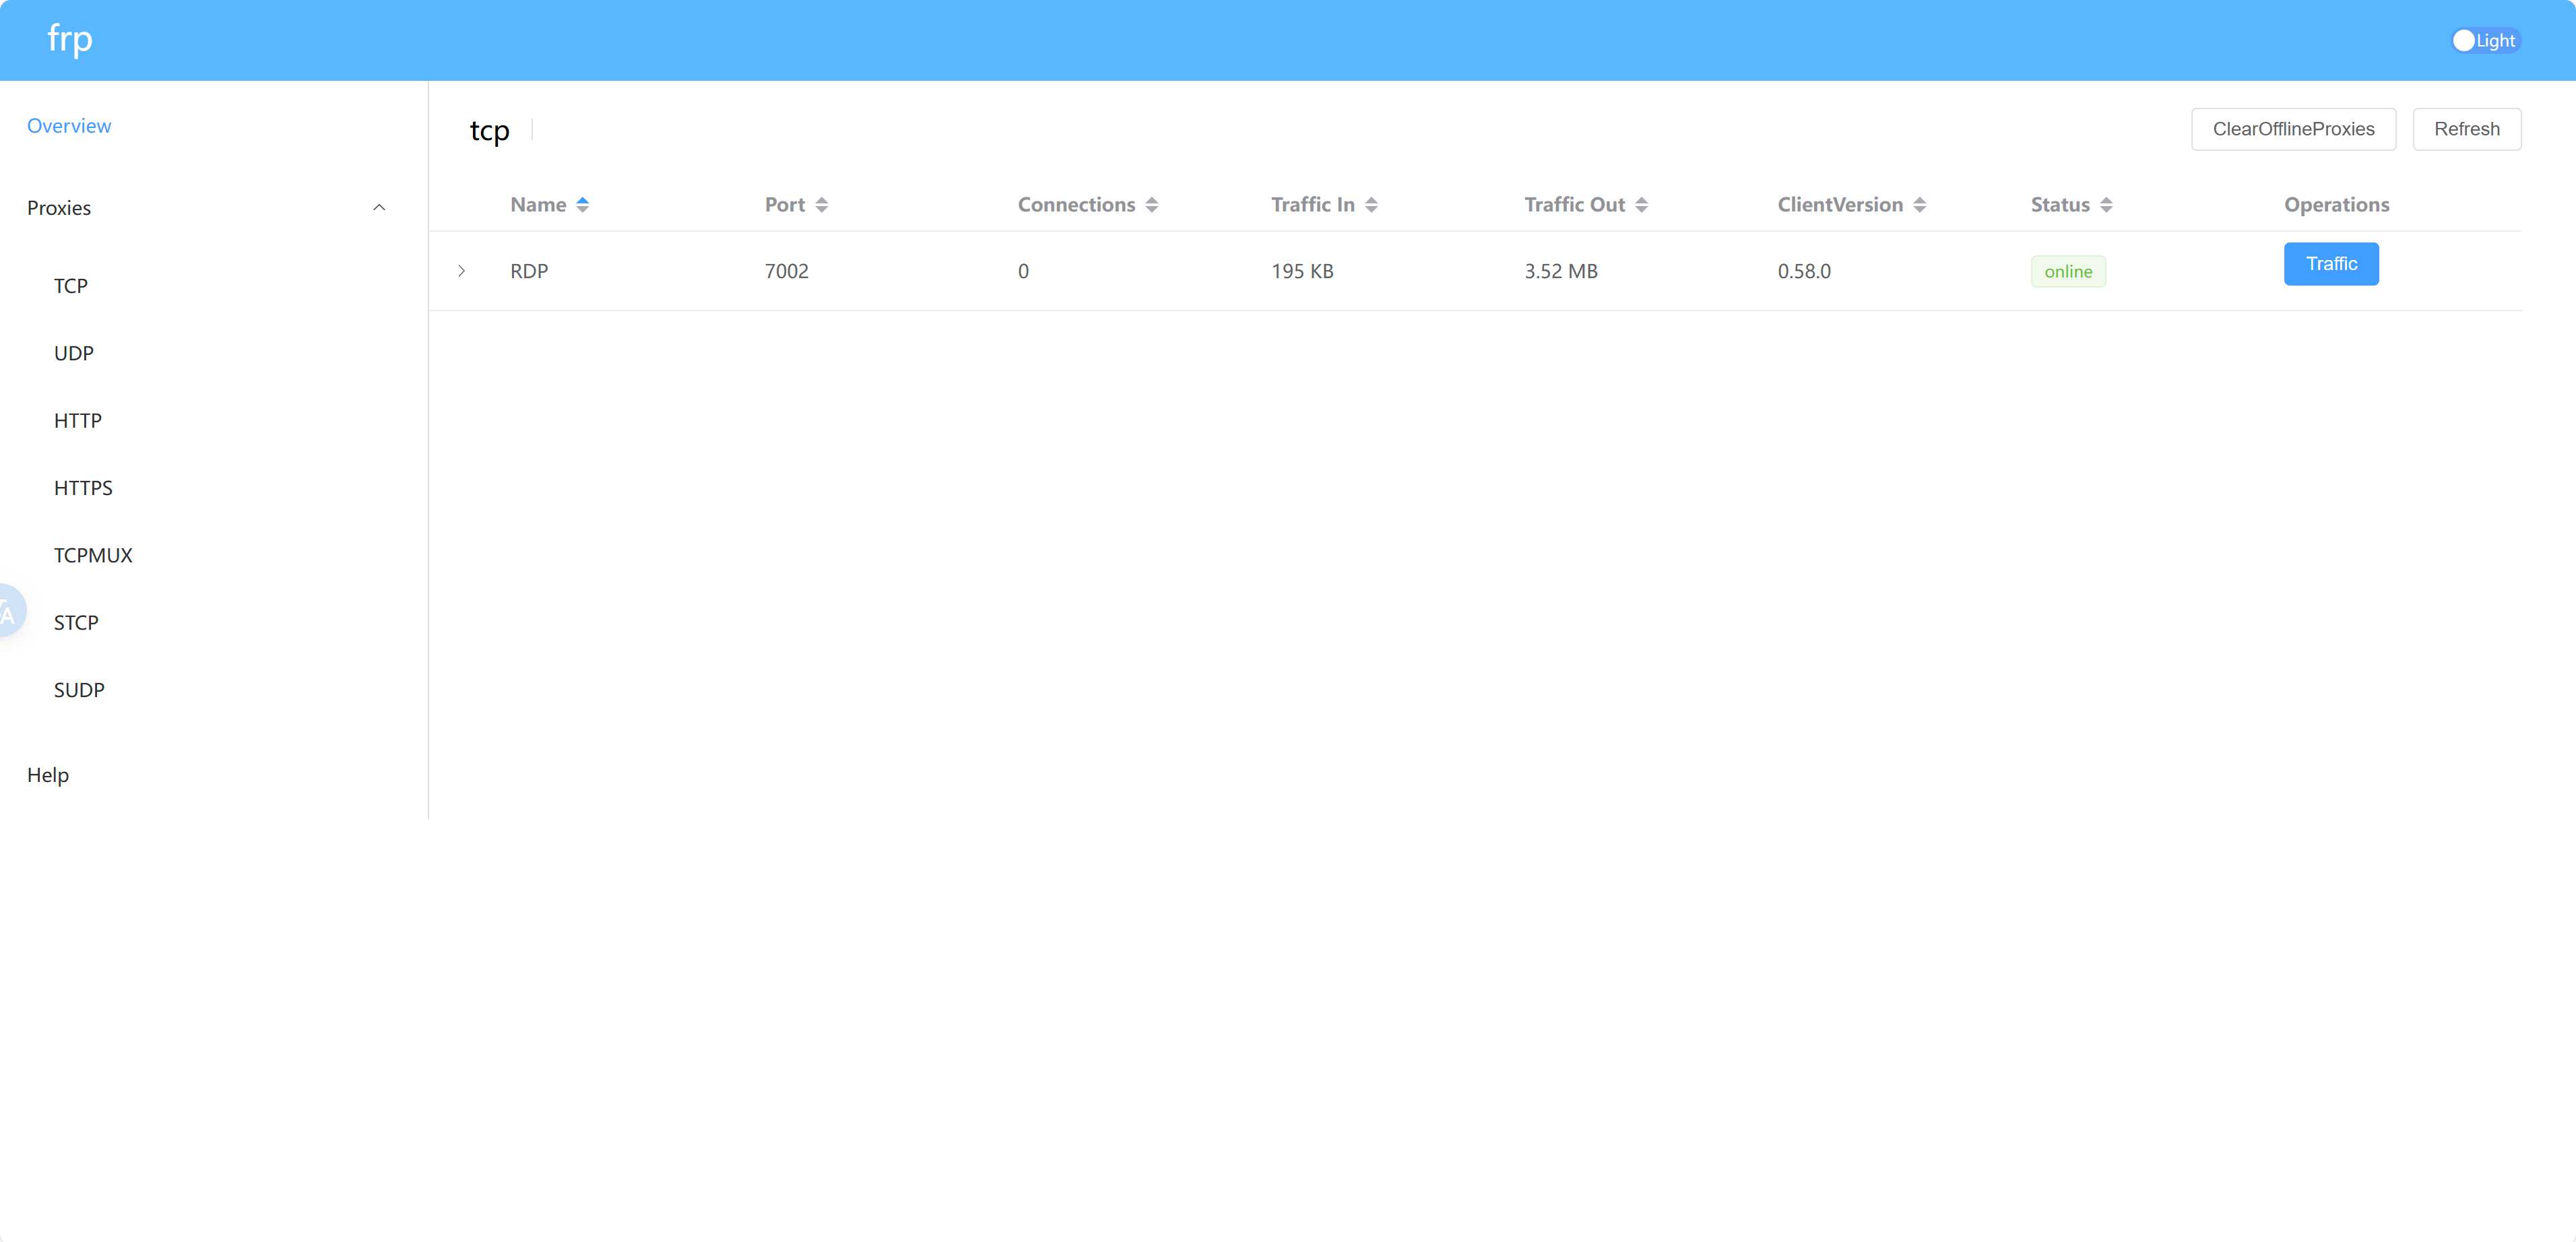Viewport: 2576px width, 1242px height.
Task: Collapse the Proxies menu section
Action: click(207, 208)
